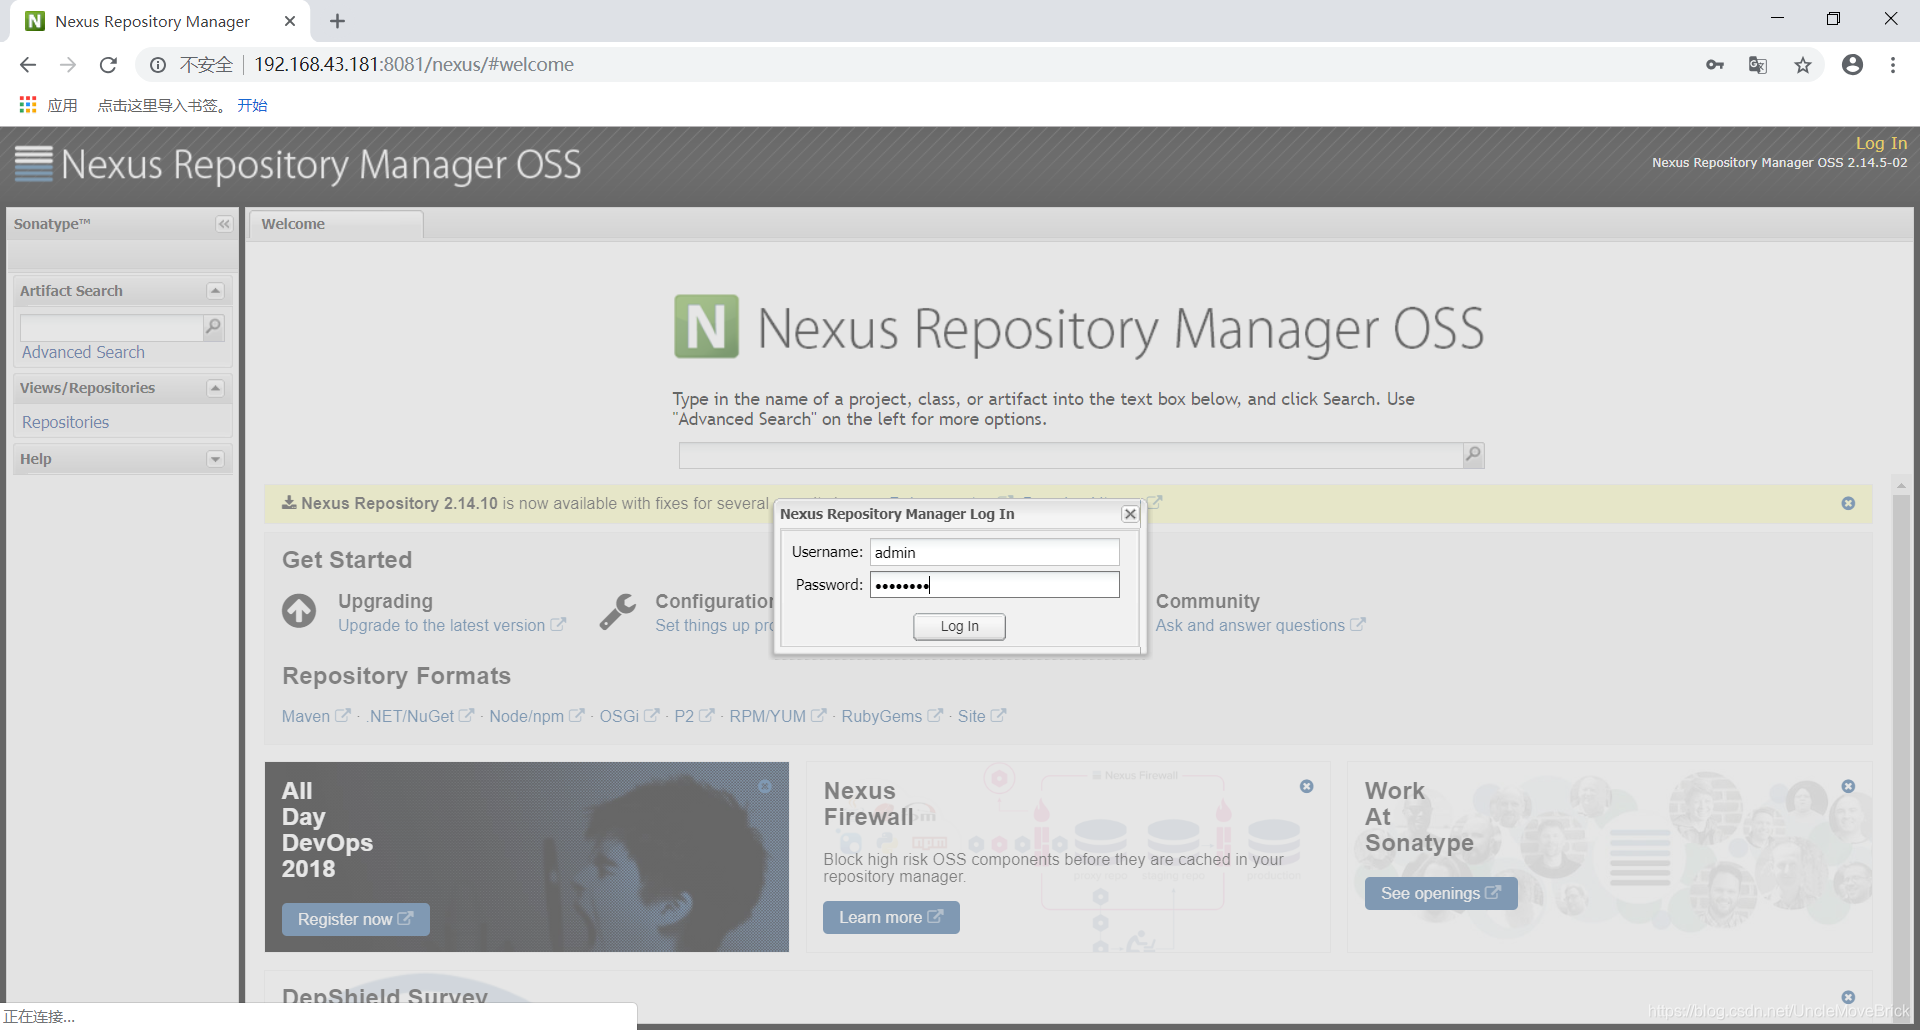Dismiss the All Day DevOps 2018 card
This screenshot has height=1030, width=1920.
tap(765, 787)
